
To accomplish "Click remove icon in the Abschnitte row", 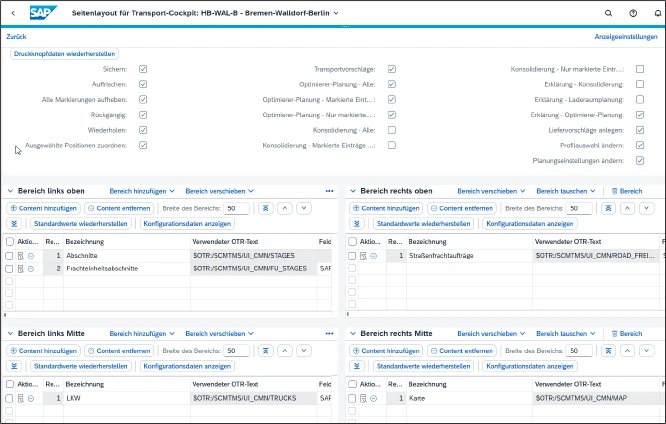I will click(x=31, y=256).
